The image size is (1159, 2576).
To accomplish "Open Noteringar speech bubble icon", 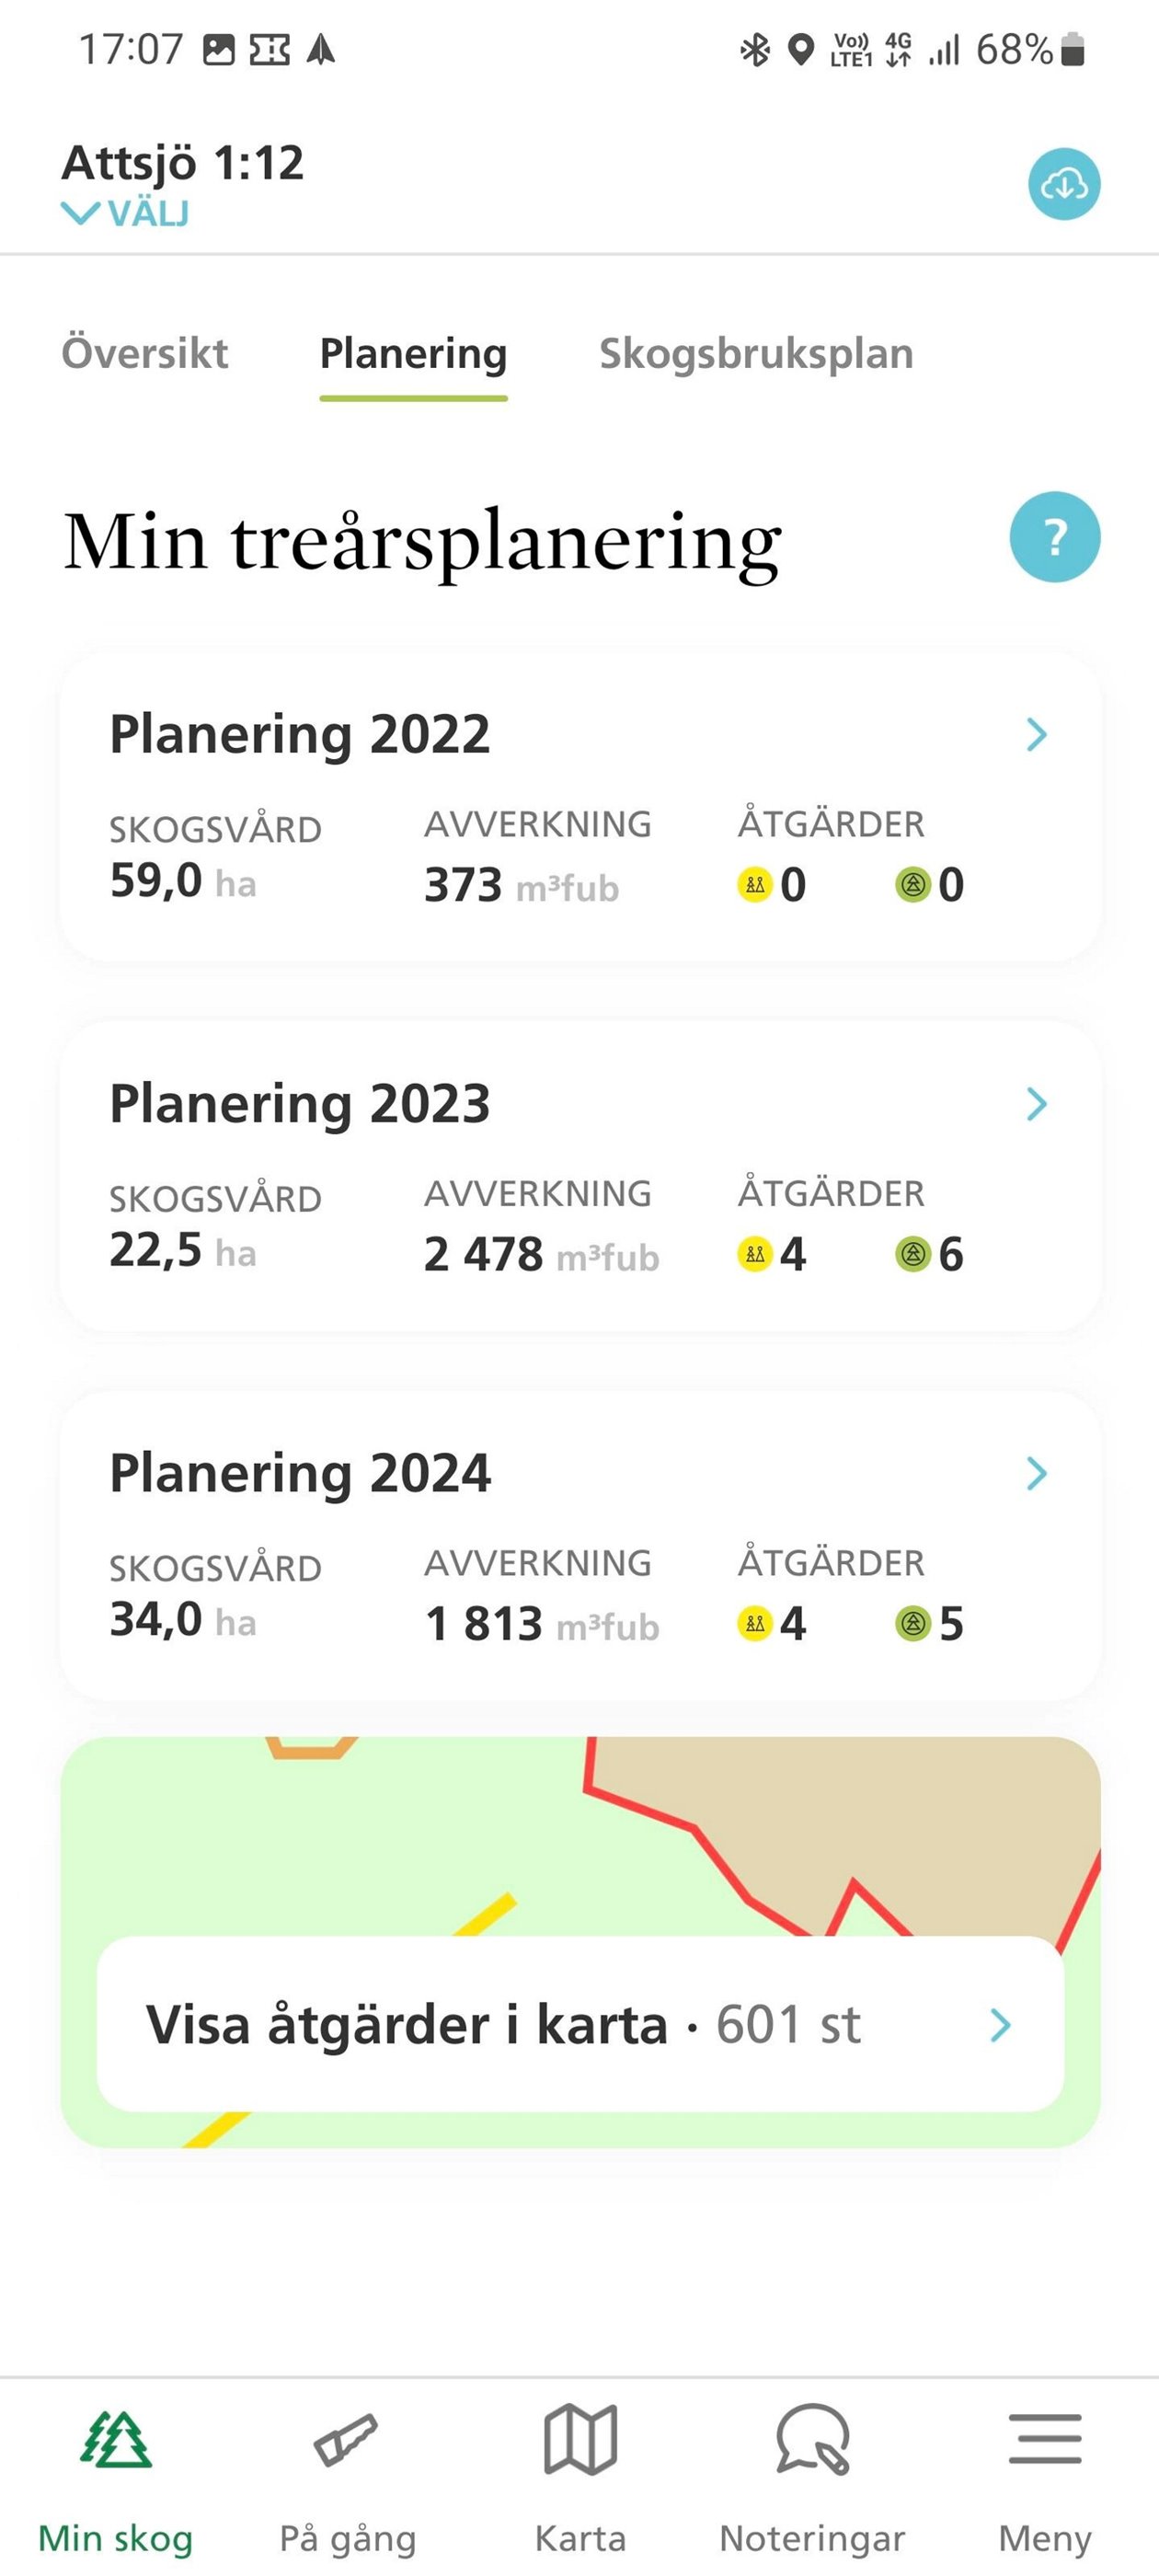I will pyautogui.click(x=813, y=2440).
